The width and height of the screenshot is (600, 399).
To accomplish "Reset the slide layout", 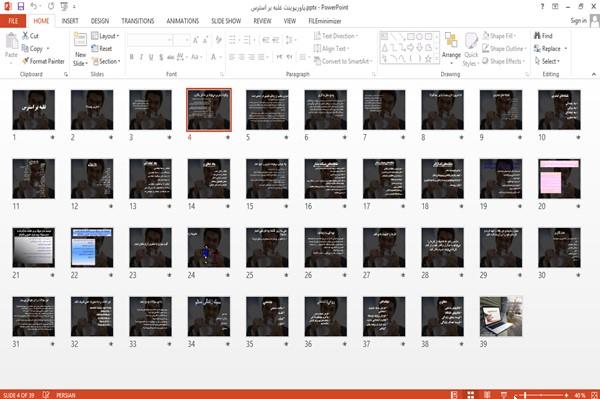I will pyautogui.click(x=102, y=48).
